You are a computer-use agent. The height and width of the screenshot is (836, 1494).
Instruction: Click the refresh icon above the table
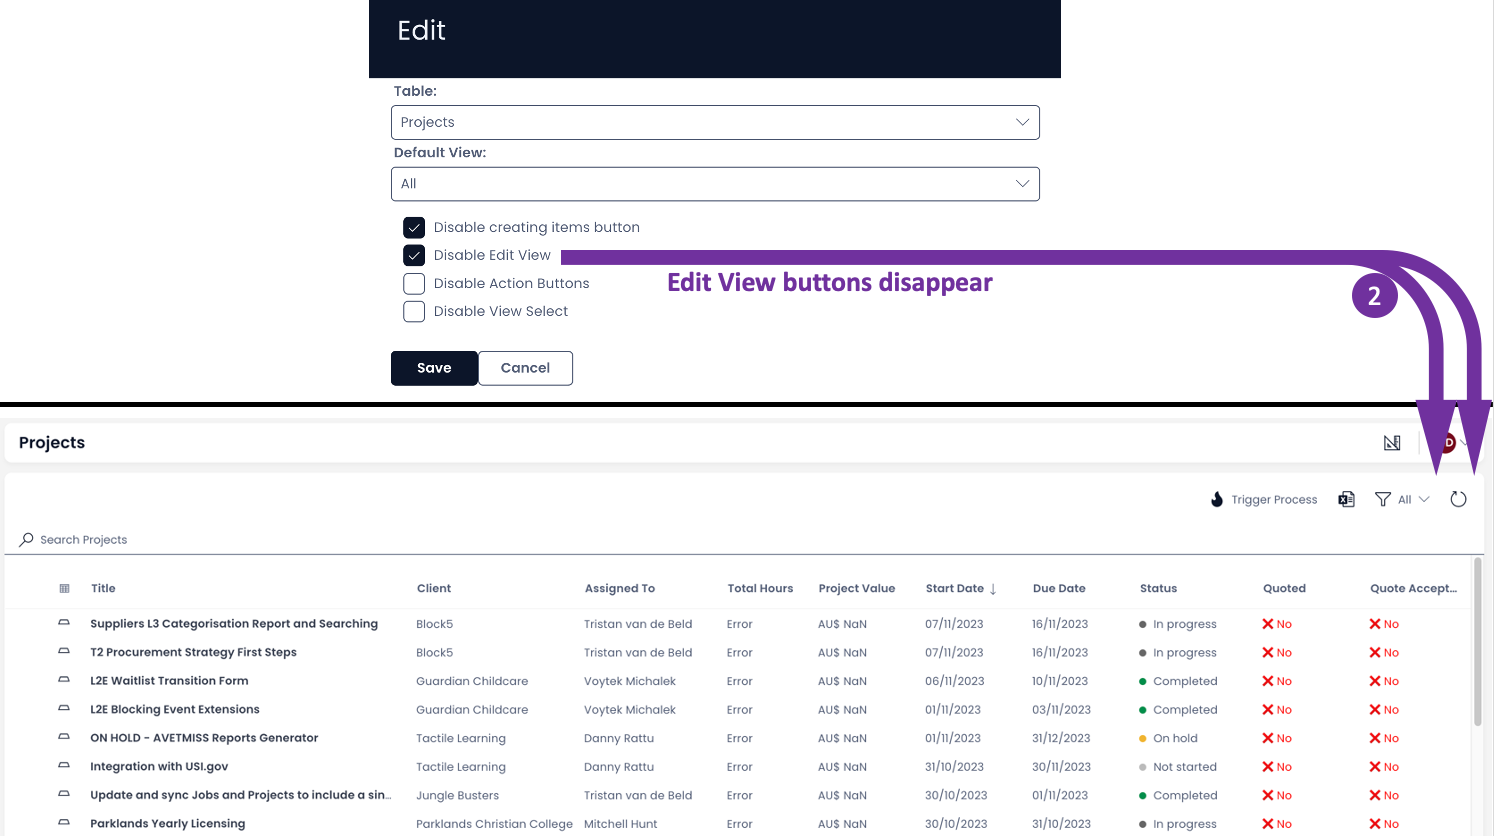1458,499
